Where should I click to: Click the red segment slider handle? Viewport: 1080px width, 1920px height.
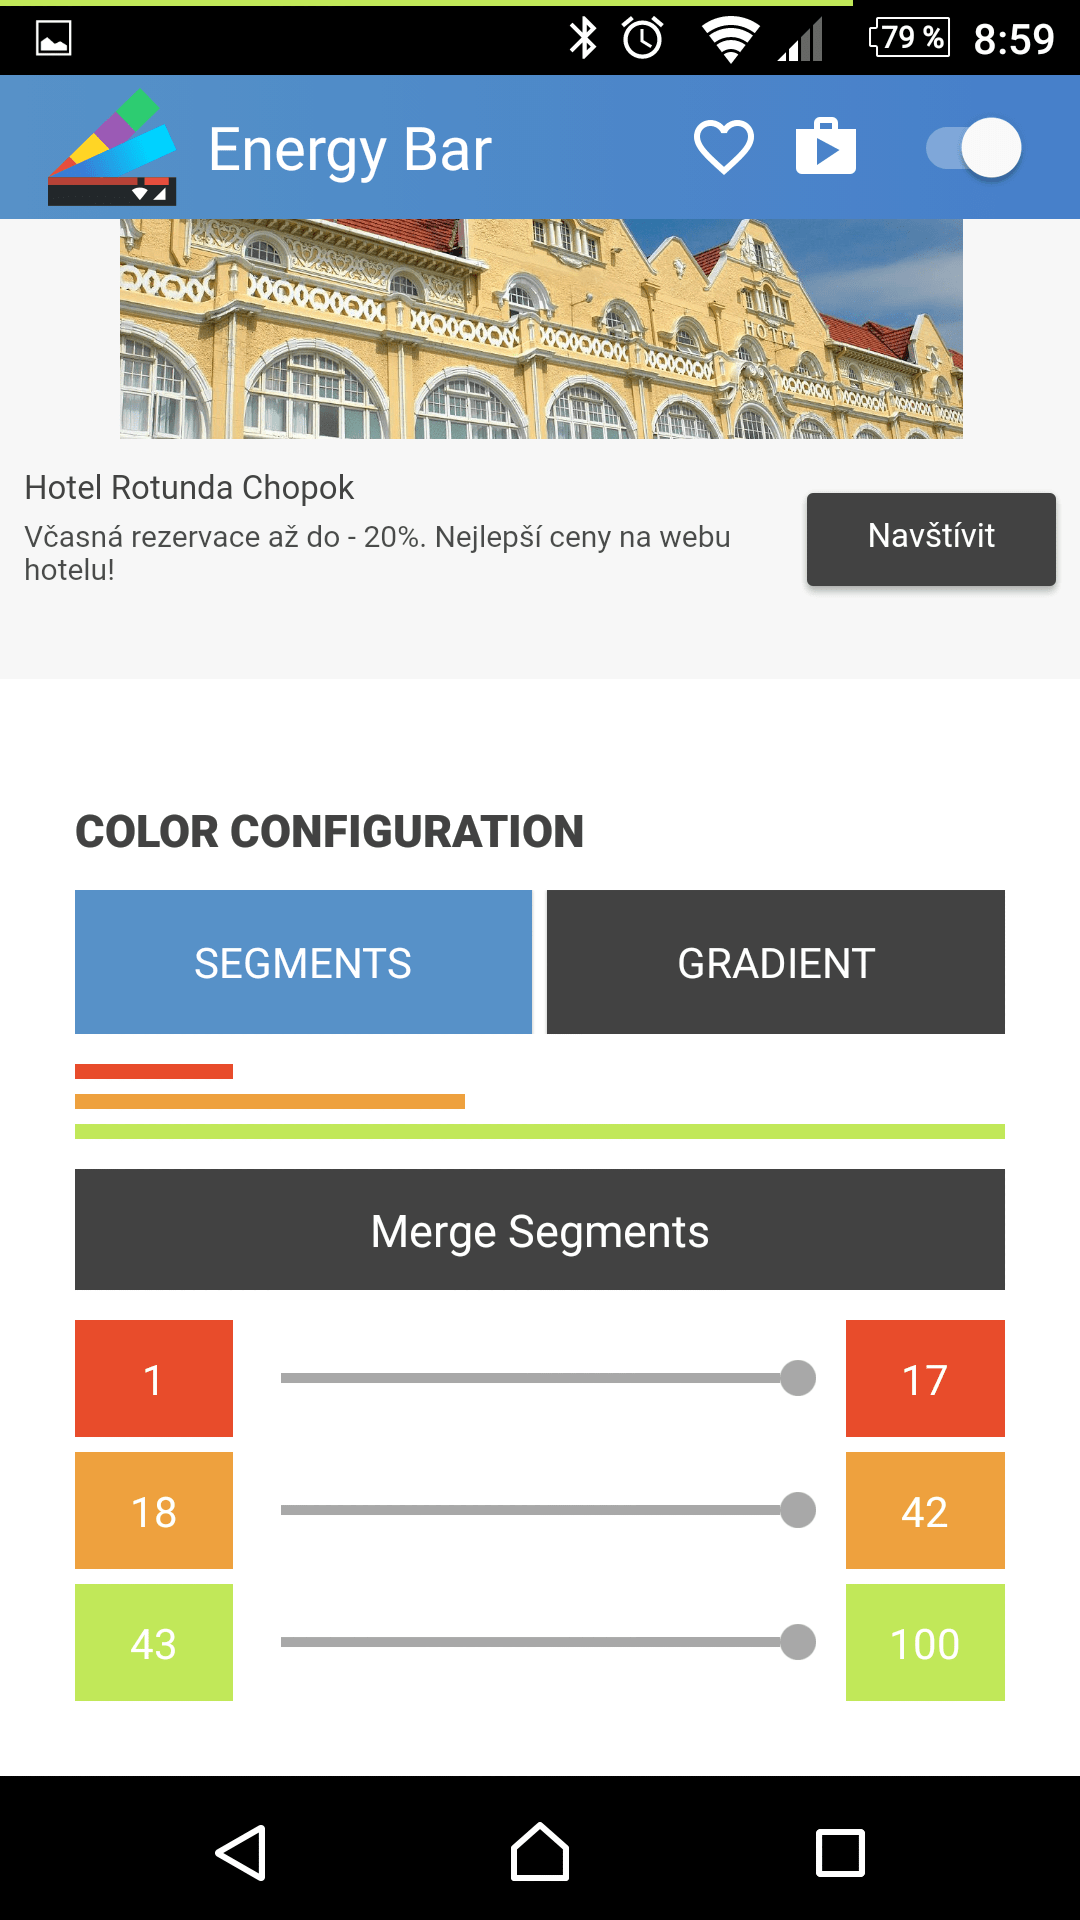(x=798, y=1378)
